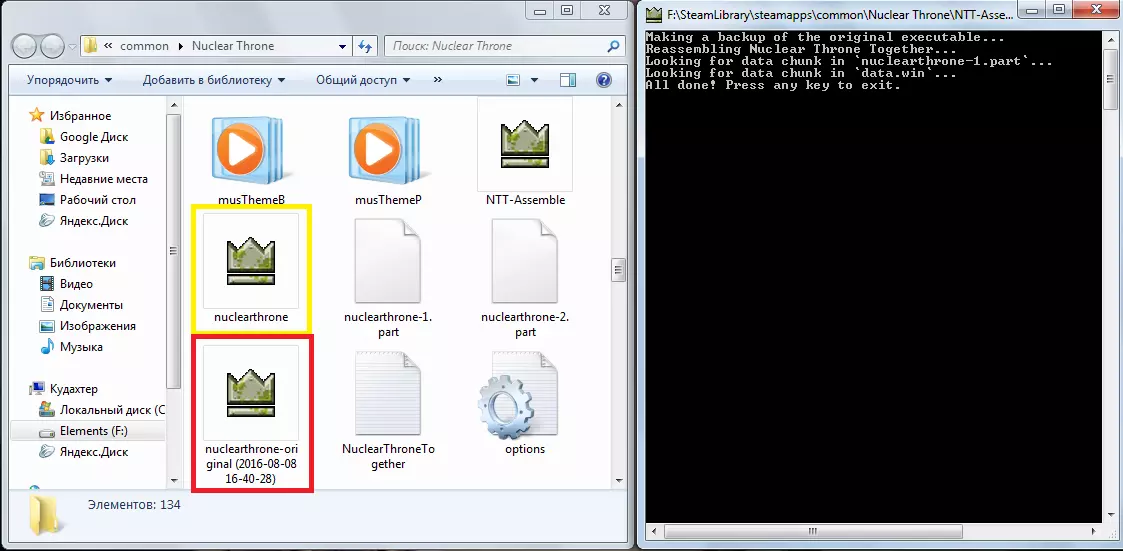The width and height of the screenshot is (1123, 551).
Task: Go forward with Explorer forward arrow
Action: click(x=52, y=47)
